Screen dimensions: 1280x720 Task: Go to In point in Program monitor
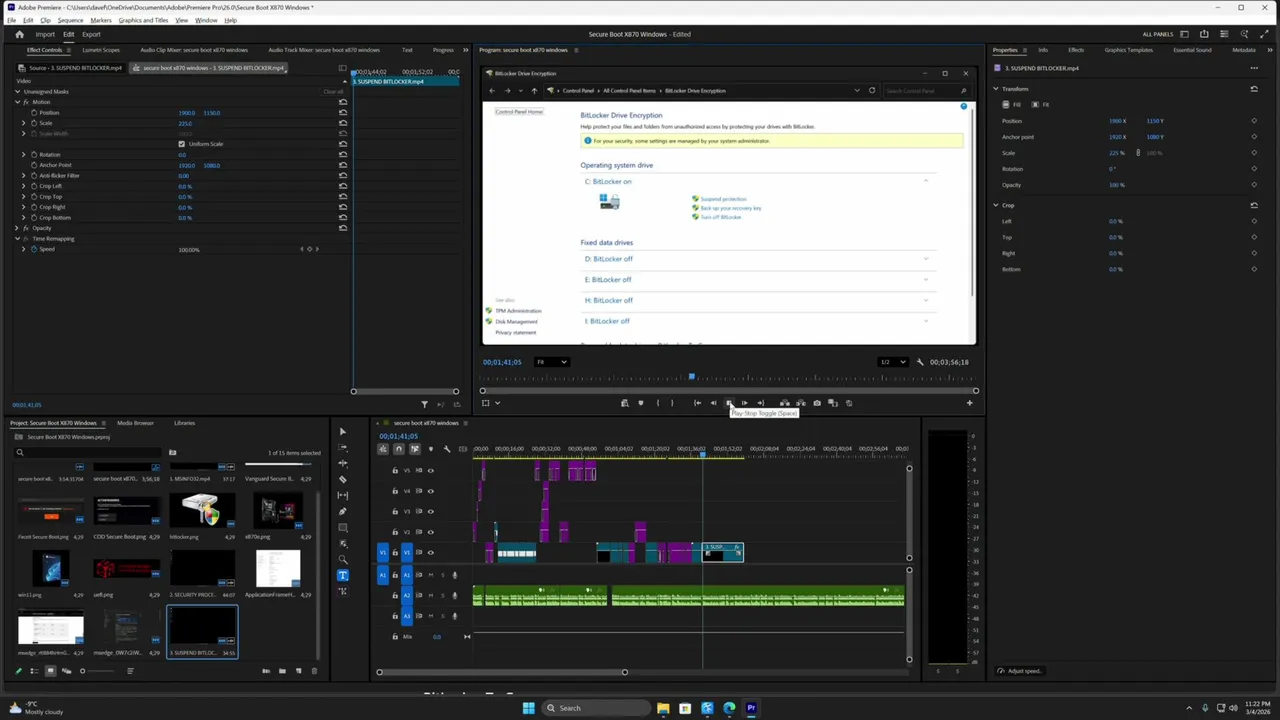pyautogui.click(x=697, y=403)
